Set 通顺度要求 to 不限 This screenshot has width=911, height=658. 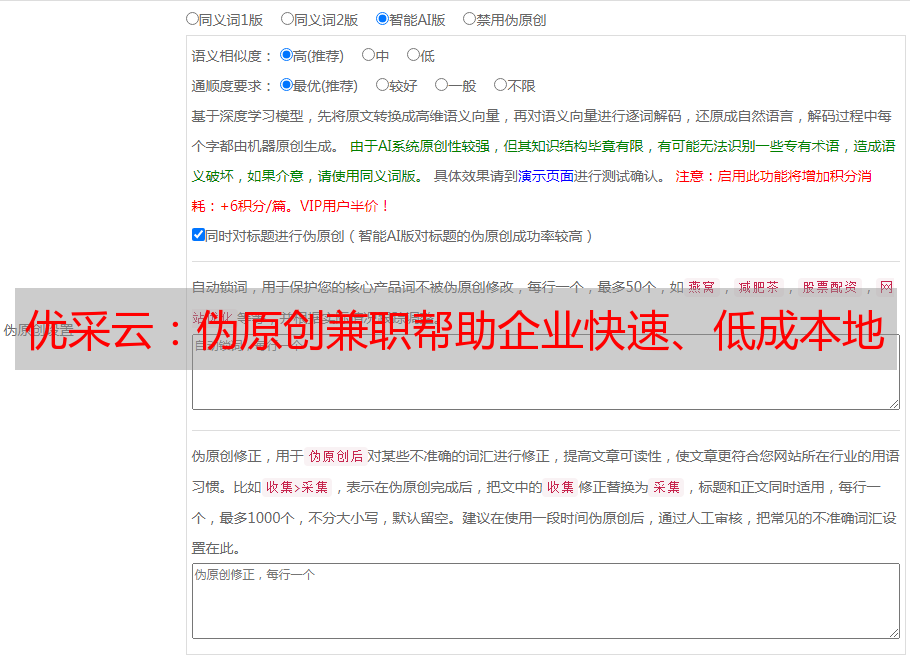point(500,85)
